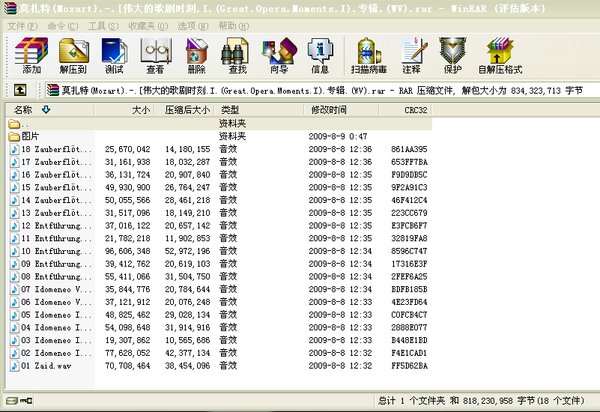Click the folder icon of 图片
The image size is (600, 412).
(14, 136)
